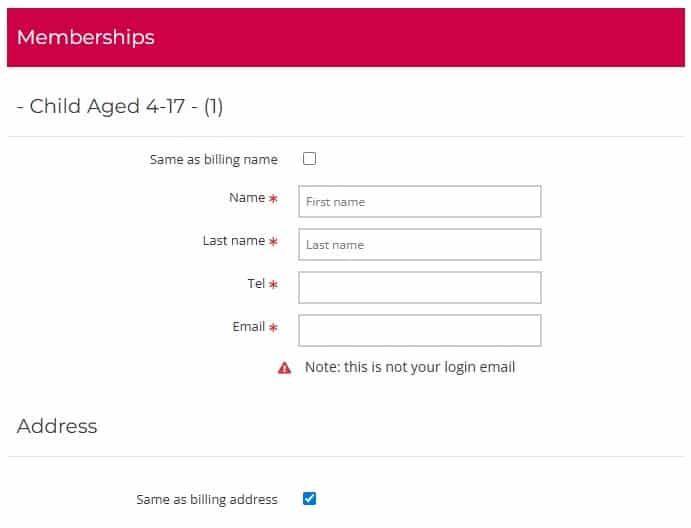Screen dimensions: 691x528
Task: Click the Email input field
Action: (420, 330)
